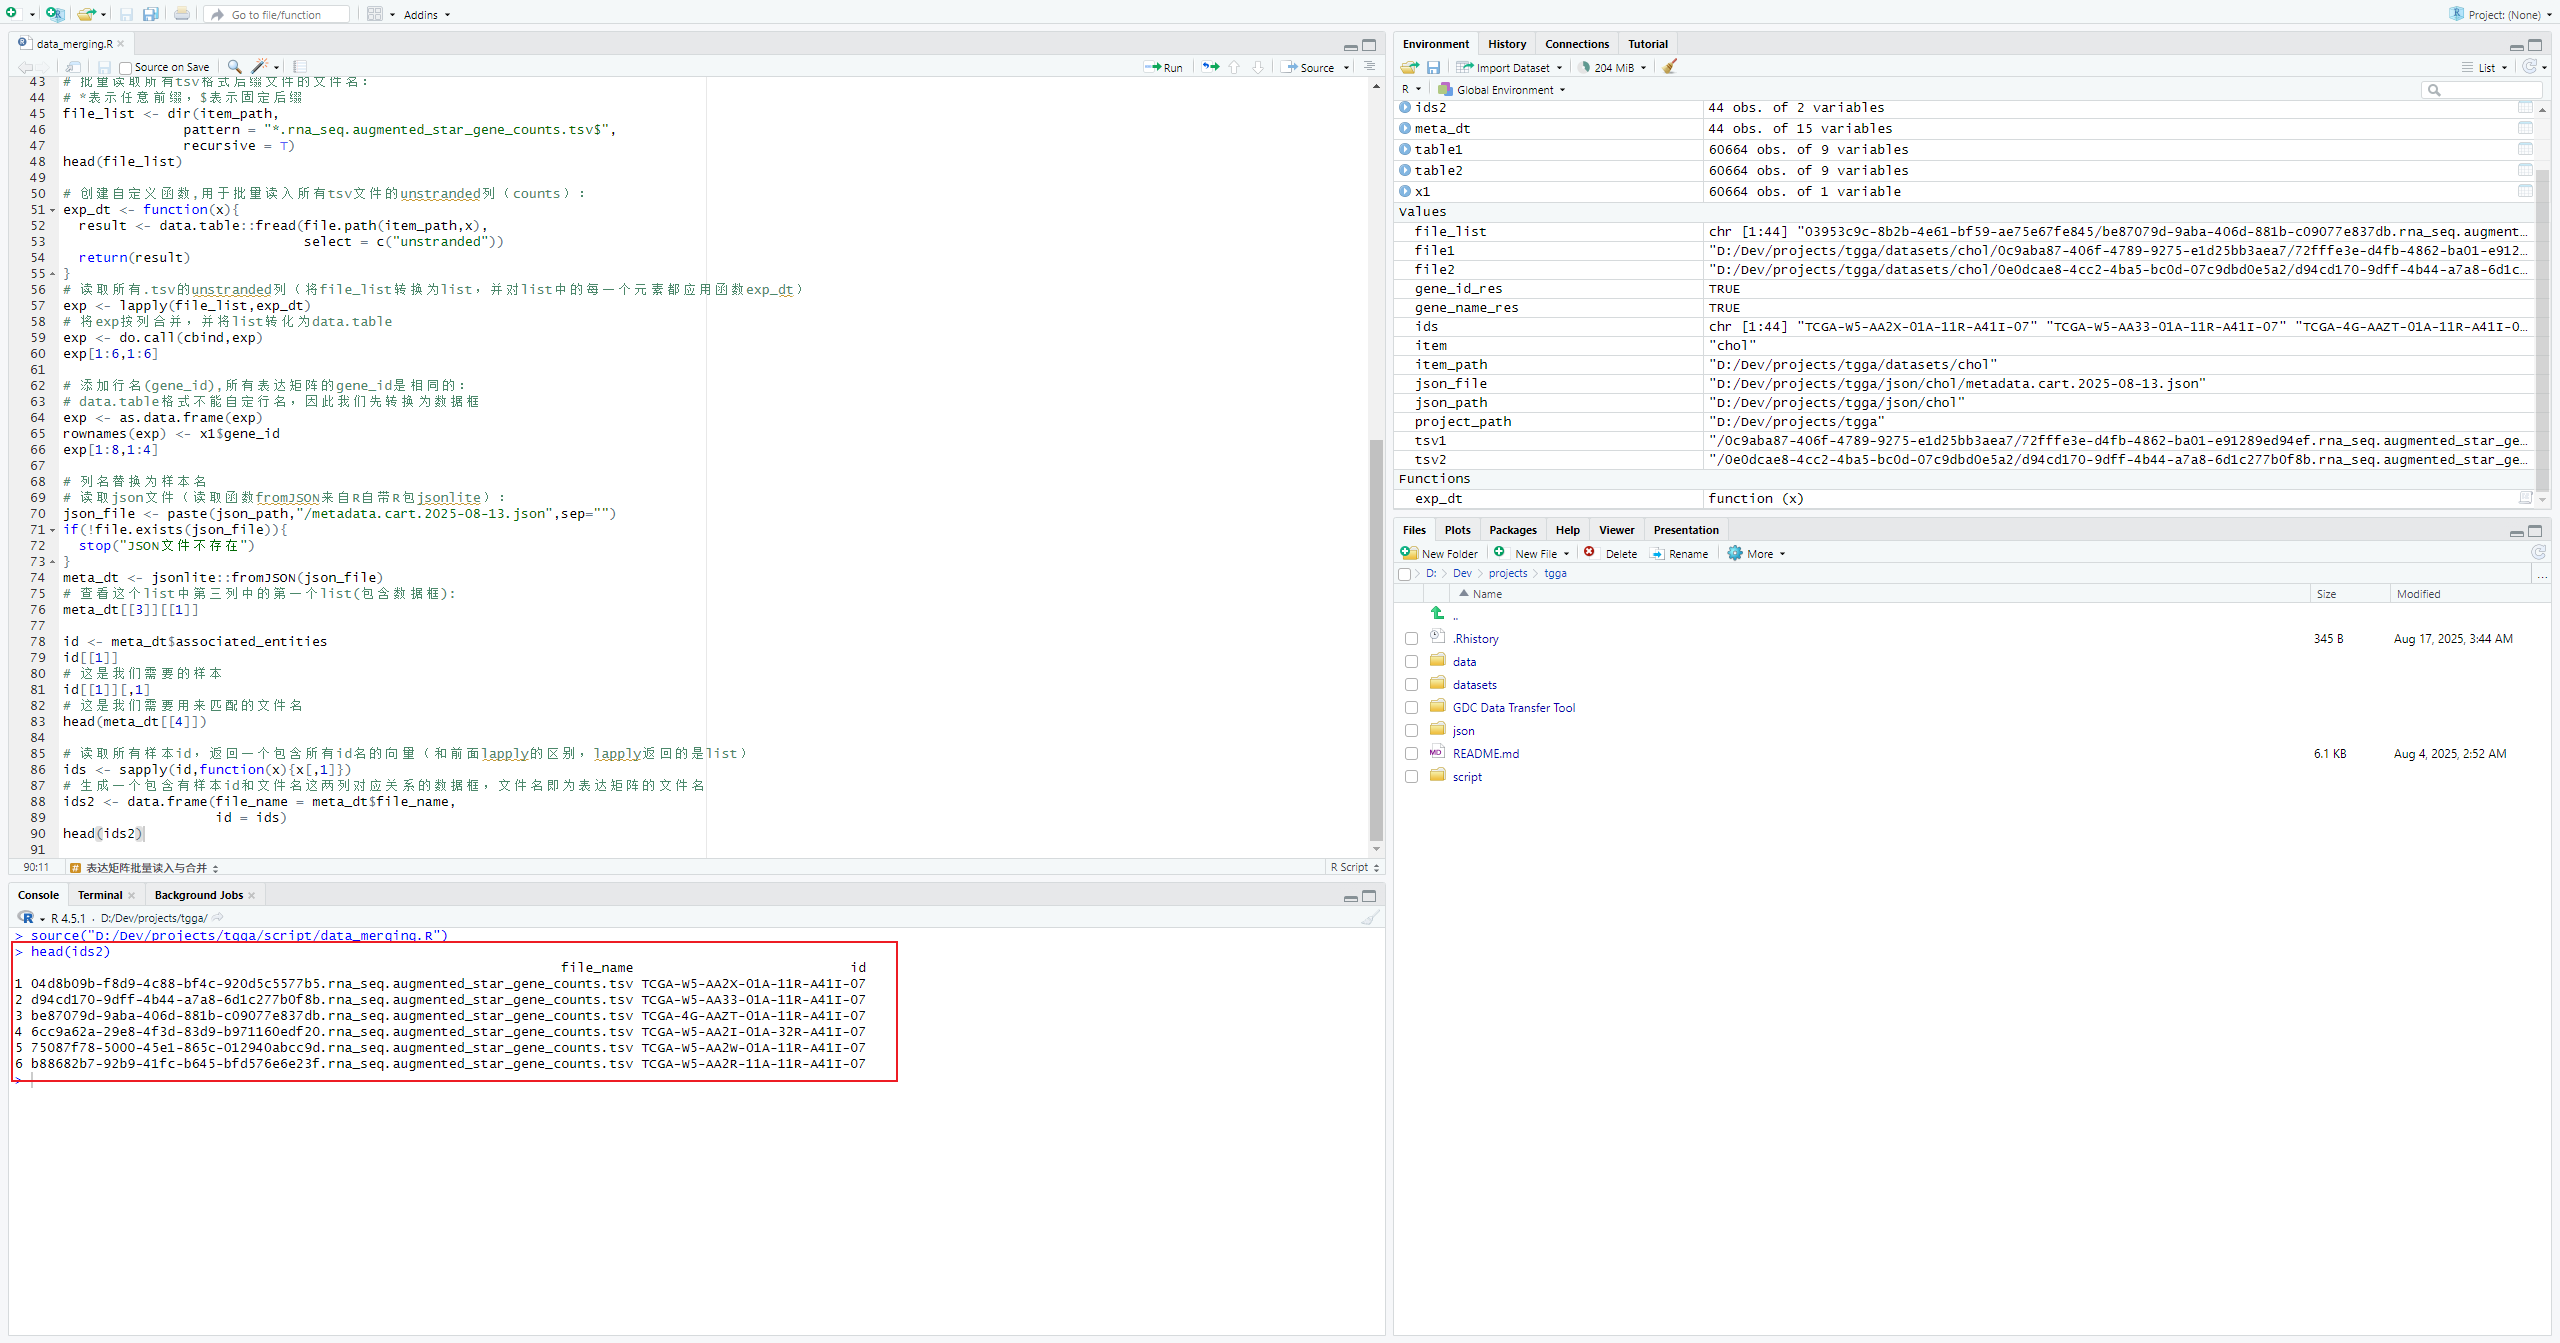Refresh the Files pane listing icon
This screenshot has height=1343, width=2560.
tap(2538, 553)
